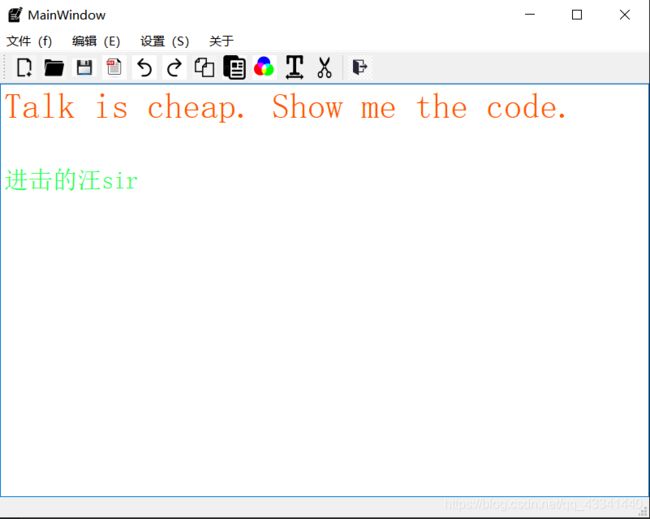
Task: Click on the green text '进击的汪sir'
Action: tap(71, 180)
